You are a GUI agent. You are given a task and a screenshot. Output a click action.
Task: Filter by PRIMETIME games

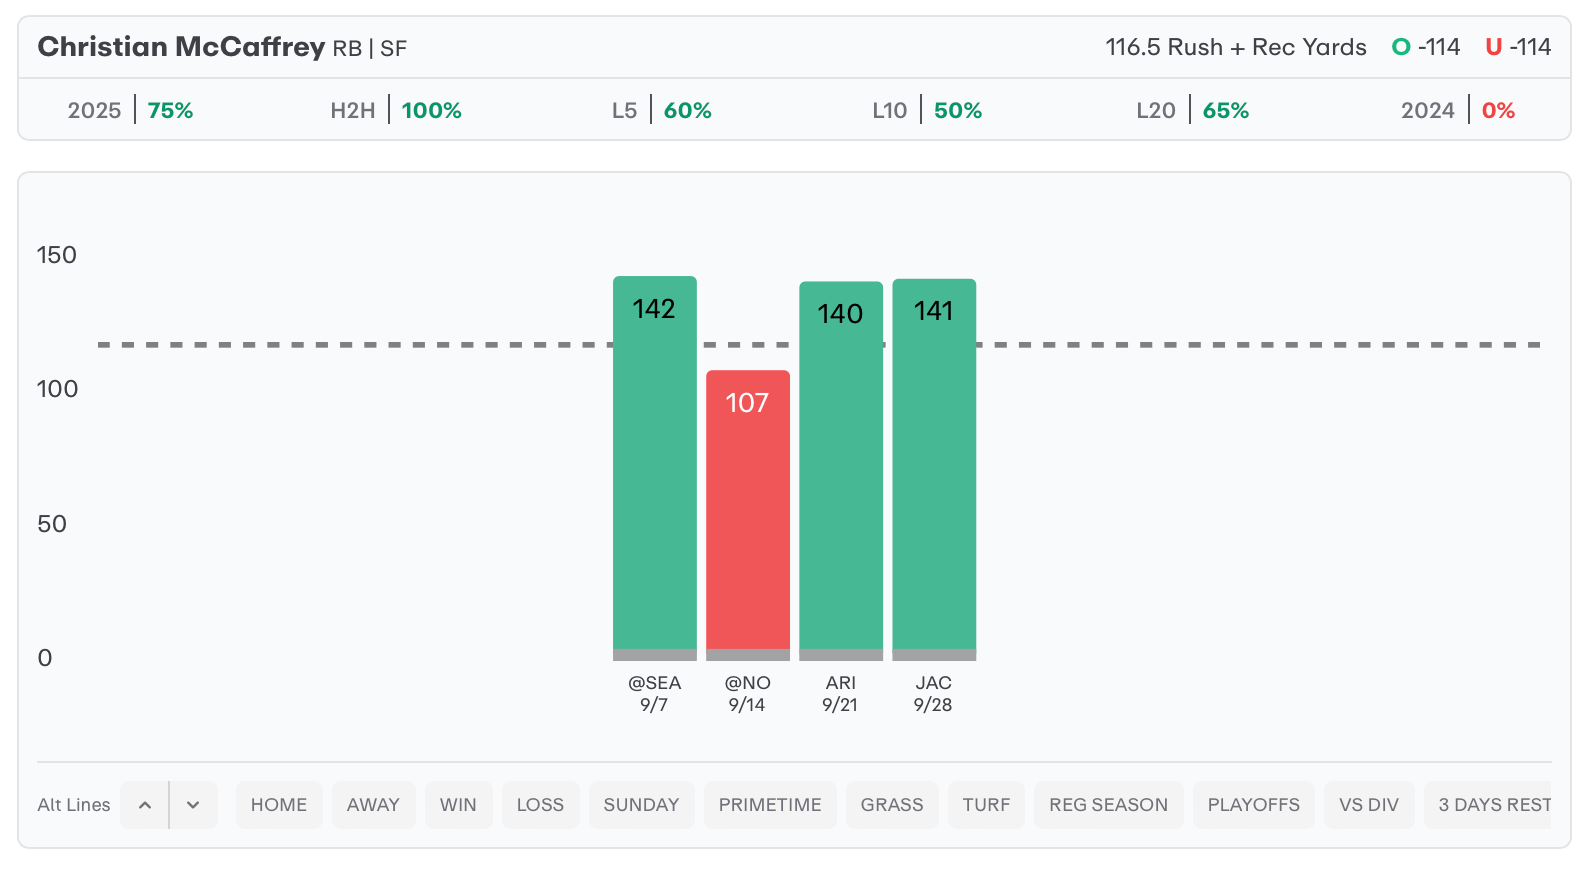click(x=770, y=805)
